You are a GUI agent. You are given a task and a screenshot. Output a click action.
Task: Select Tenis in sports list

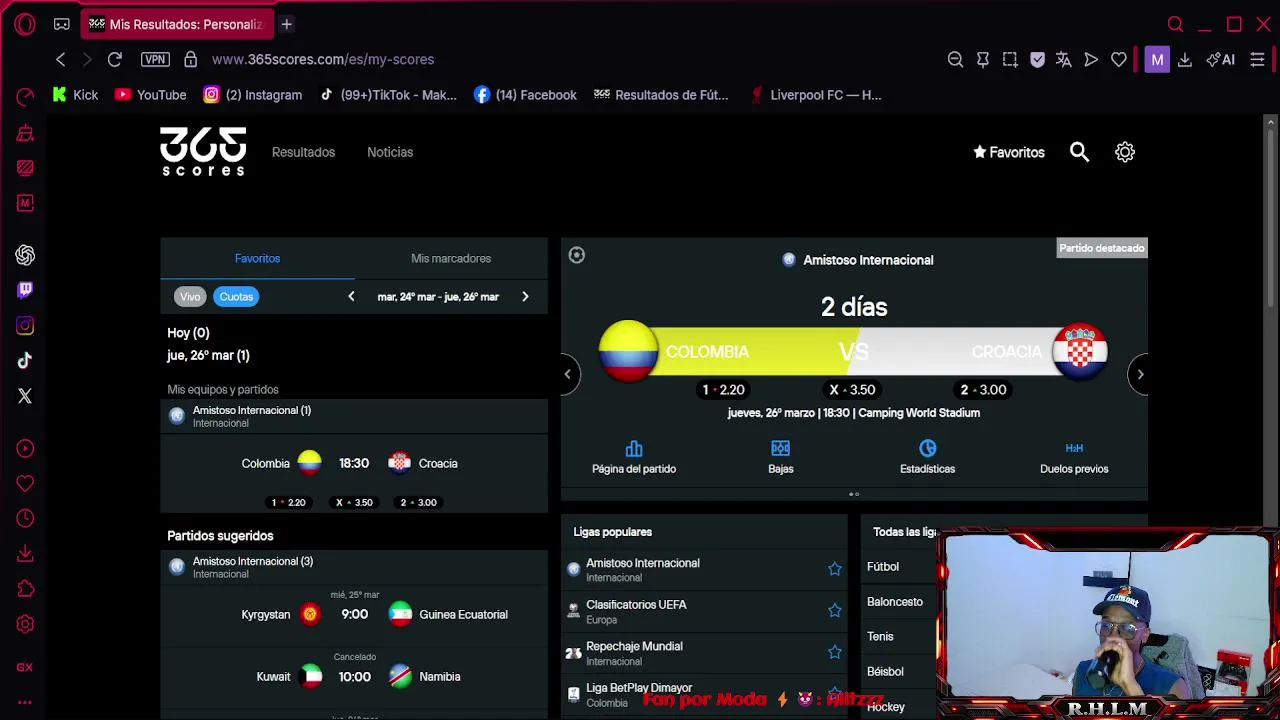[880, 636]
